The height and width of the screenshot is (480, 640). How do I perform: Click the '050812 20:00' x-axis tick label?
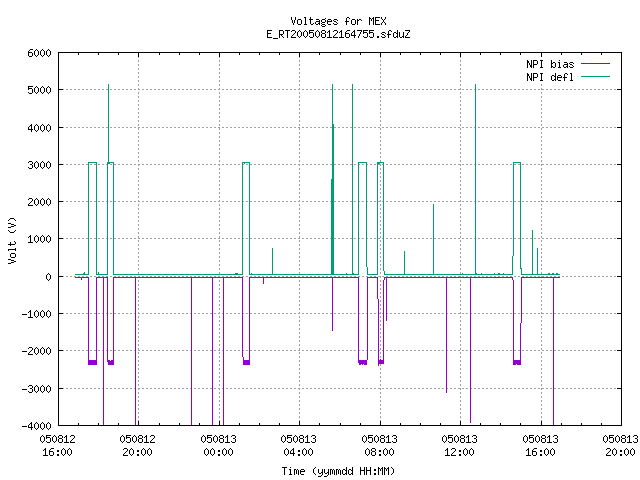pos(138,446)
